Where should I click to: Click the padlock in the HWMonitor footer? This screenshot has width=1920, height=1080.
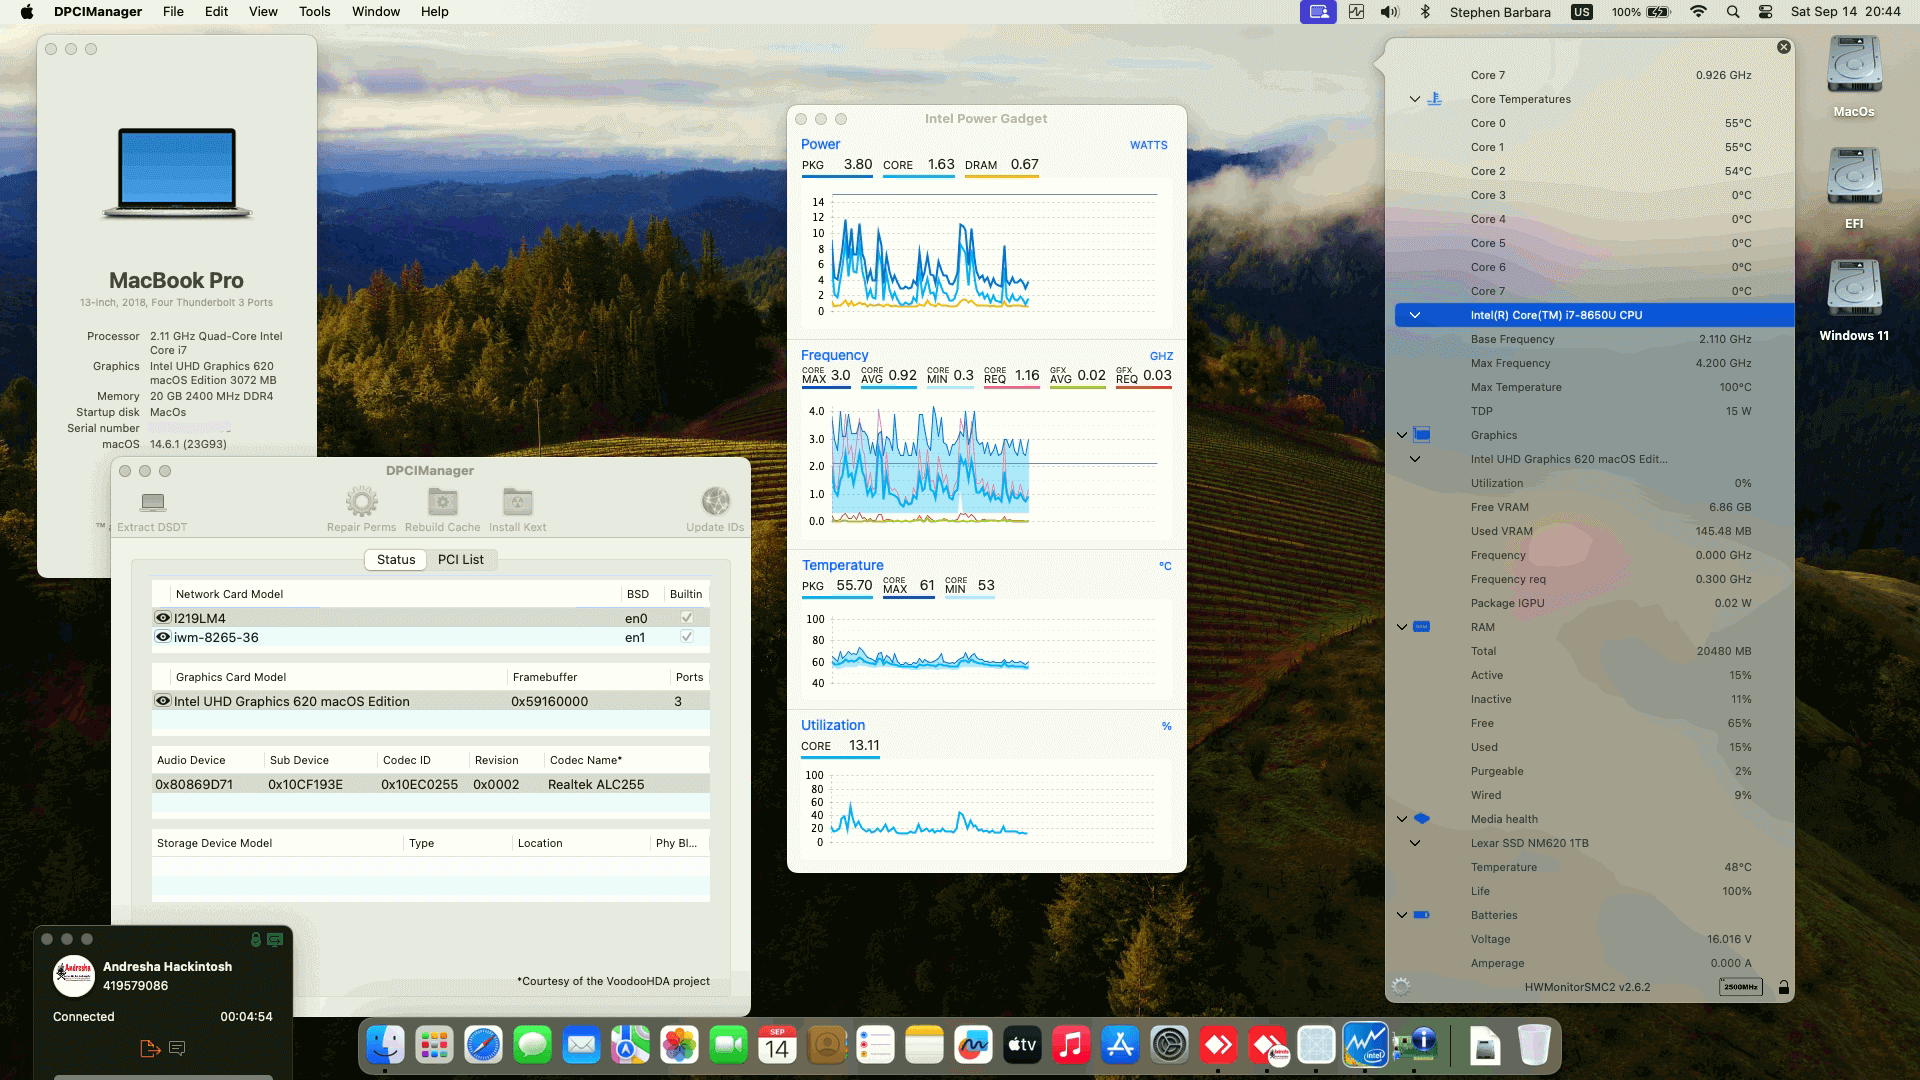coord(1784,986)
